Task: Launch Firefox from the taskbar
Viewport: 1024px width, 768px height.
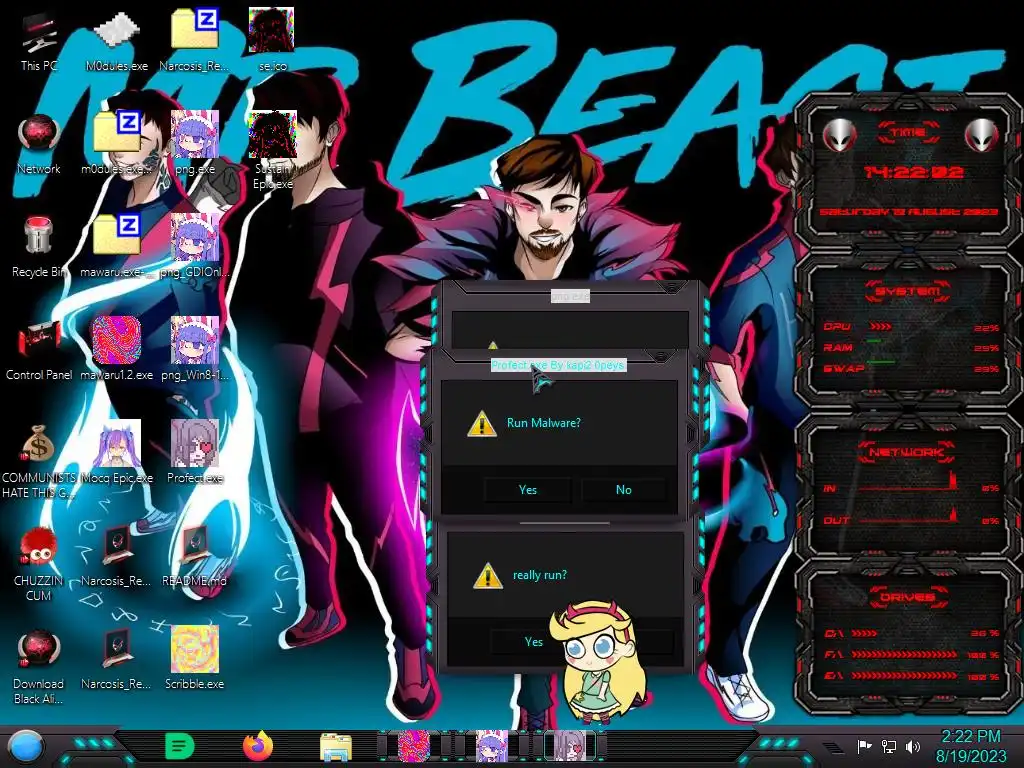Action: pyautogui.click(x=258, y=746)
